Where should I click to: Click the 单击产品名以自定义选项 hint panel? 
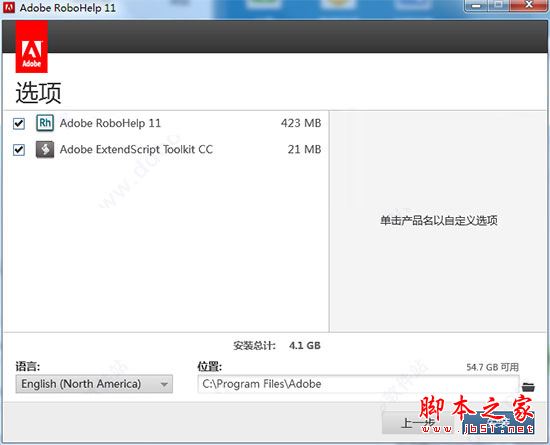tap(439, 221)
